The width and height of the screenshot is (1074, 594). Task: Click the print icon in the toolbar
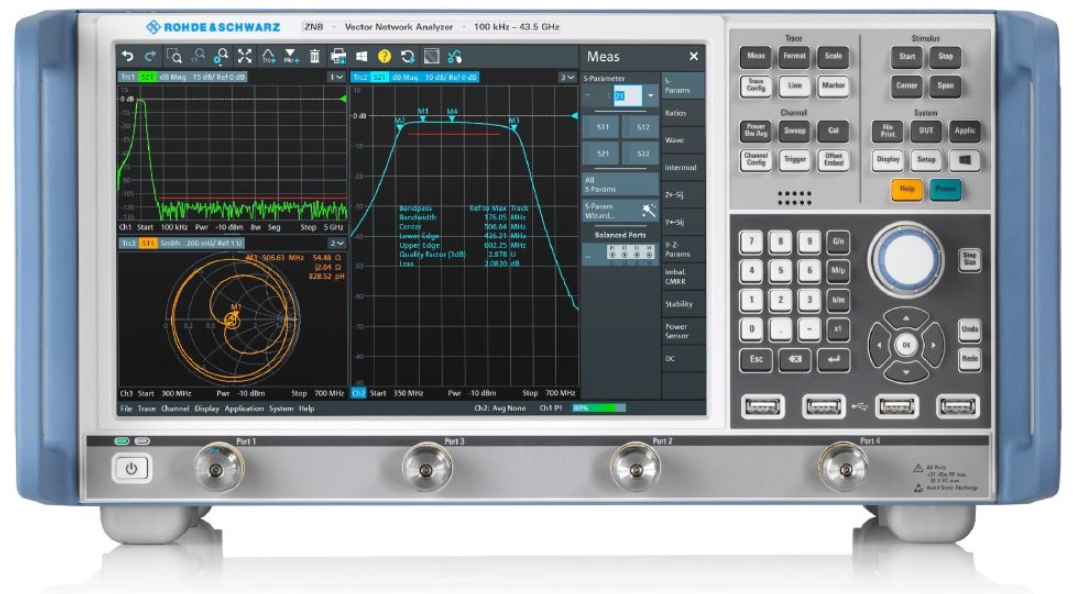pos(339,57)
